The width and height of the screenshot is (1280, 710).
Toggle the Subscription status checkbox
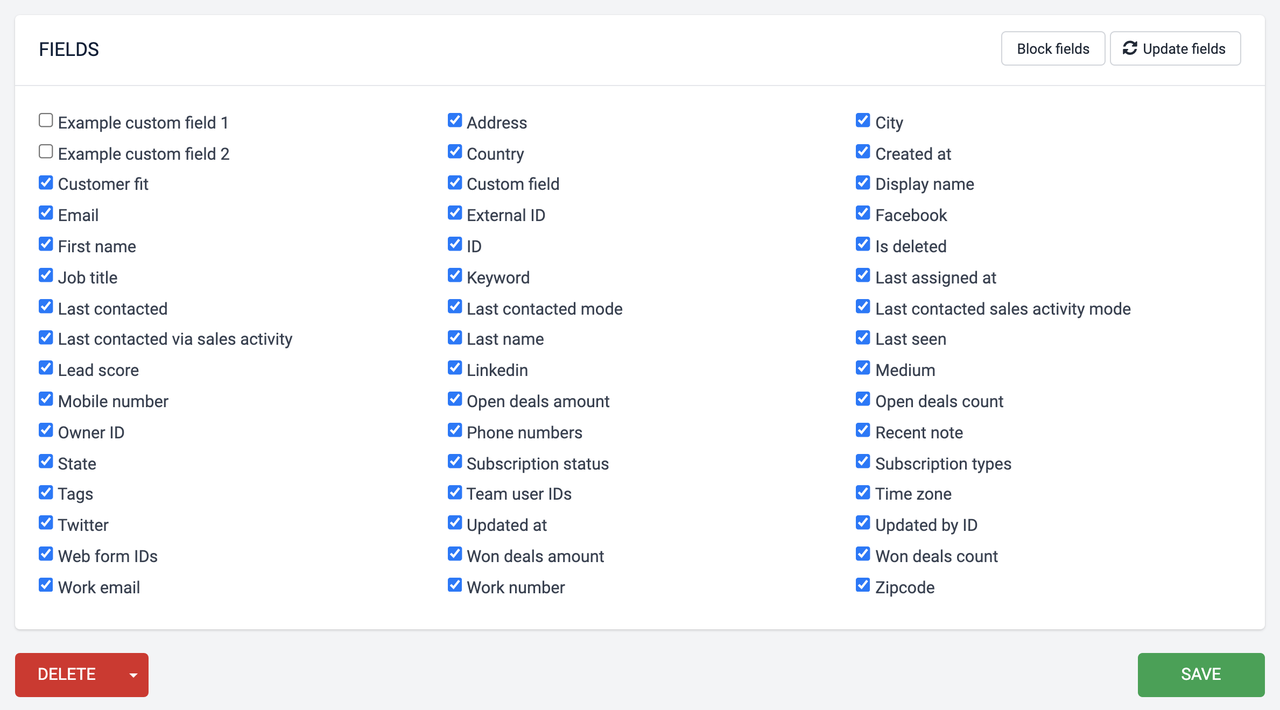click(455, 462)
